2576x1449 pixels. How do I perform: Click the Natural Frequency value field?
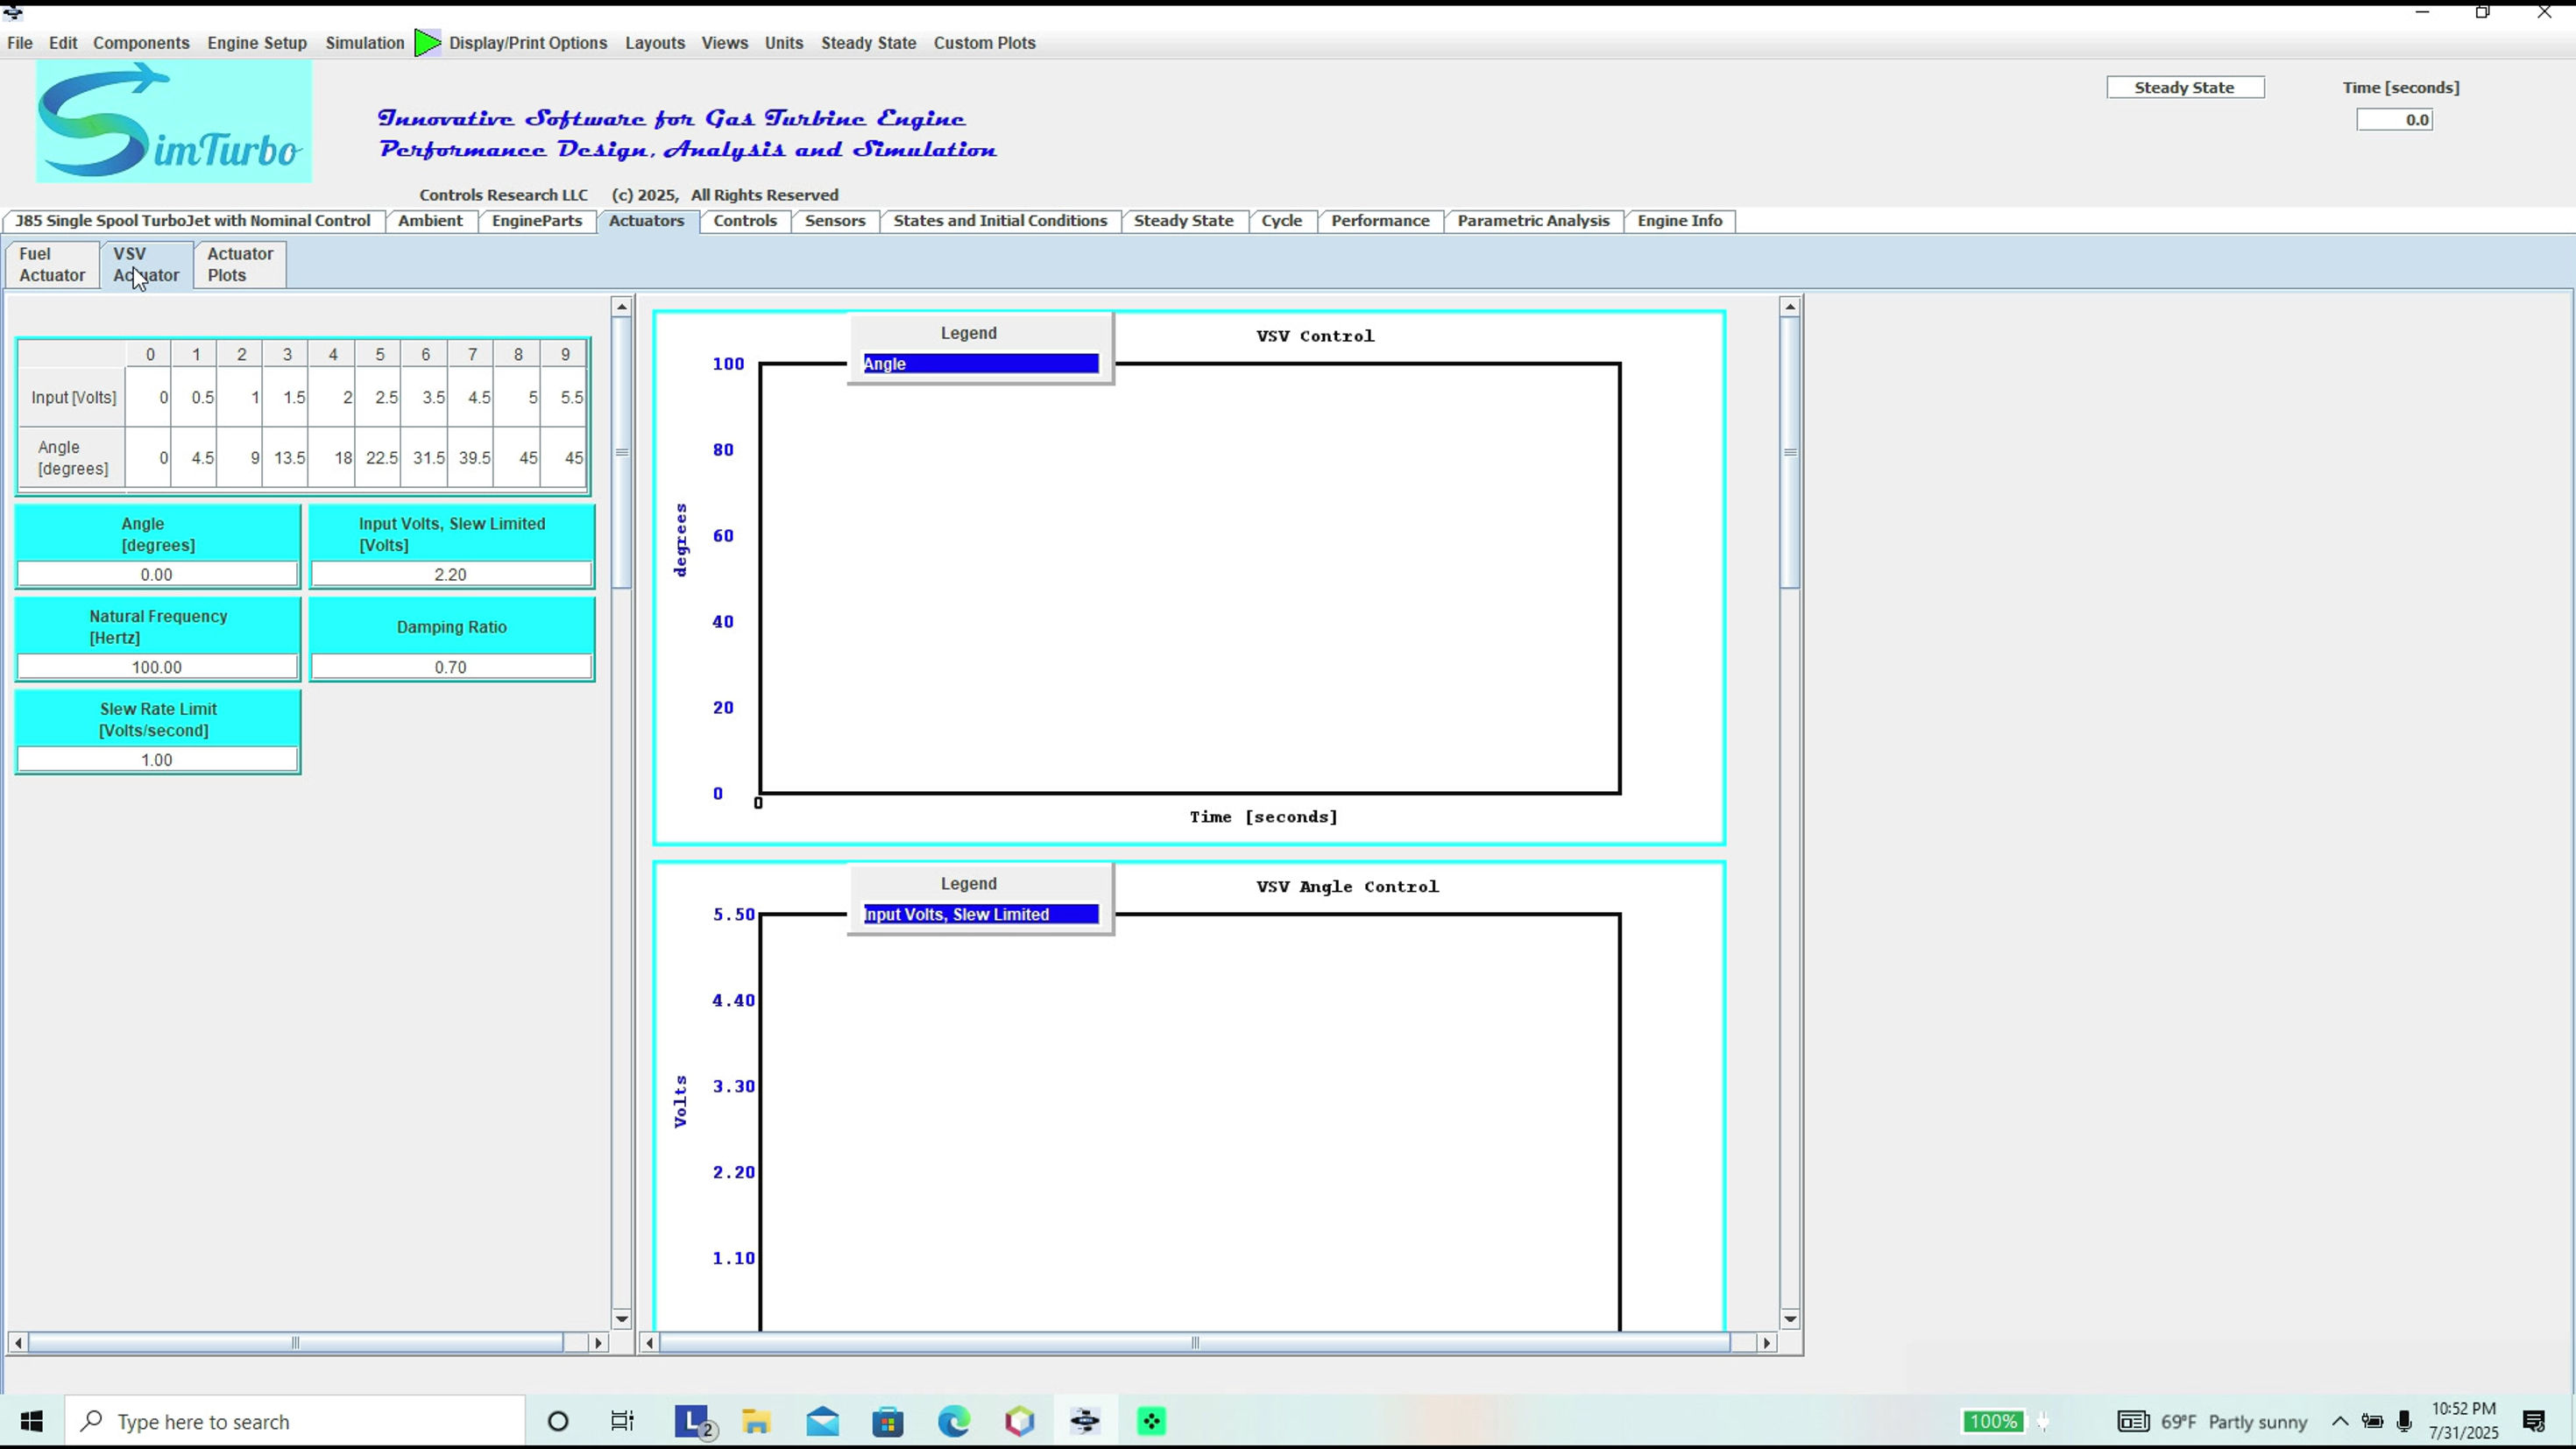(157, 668)
